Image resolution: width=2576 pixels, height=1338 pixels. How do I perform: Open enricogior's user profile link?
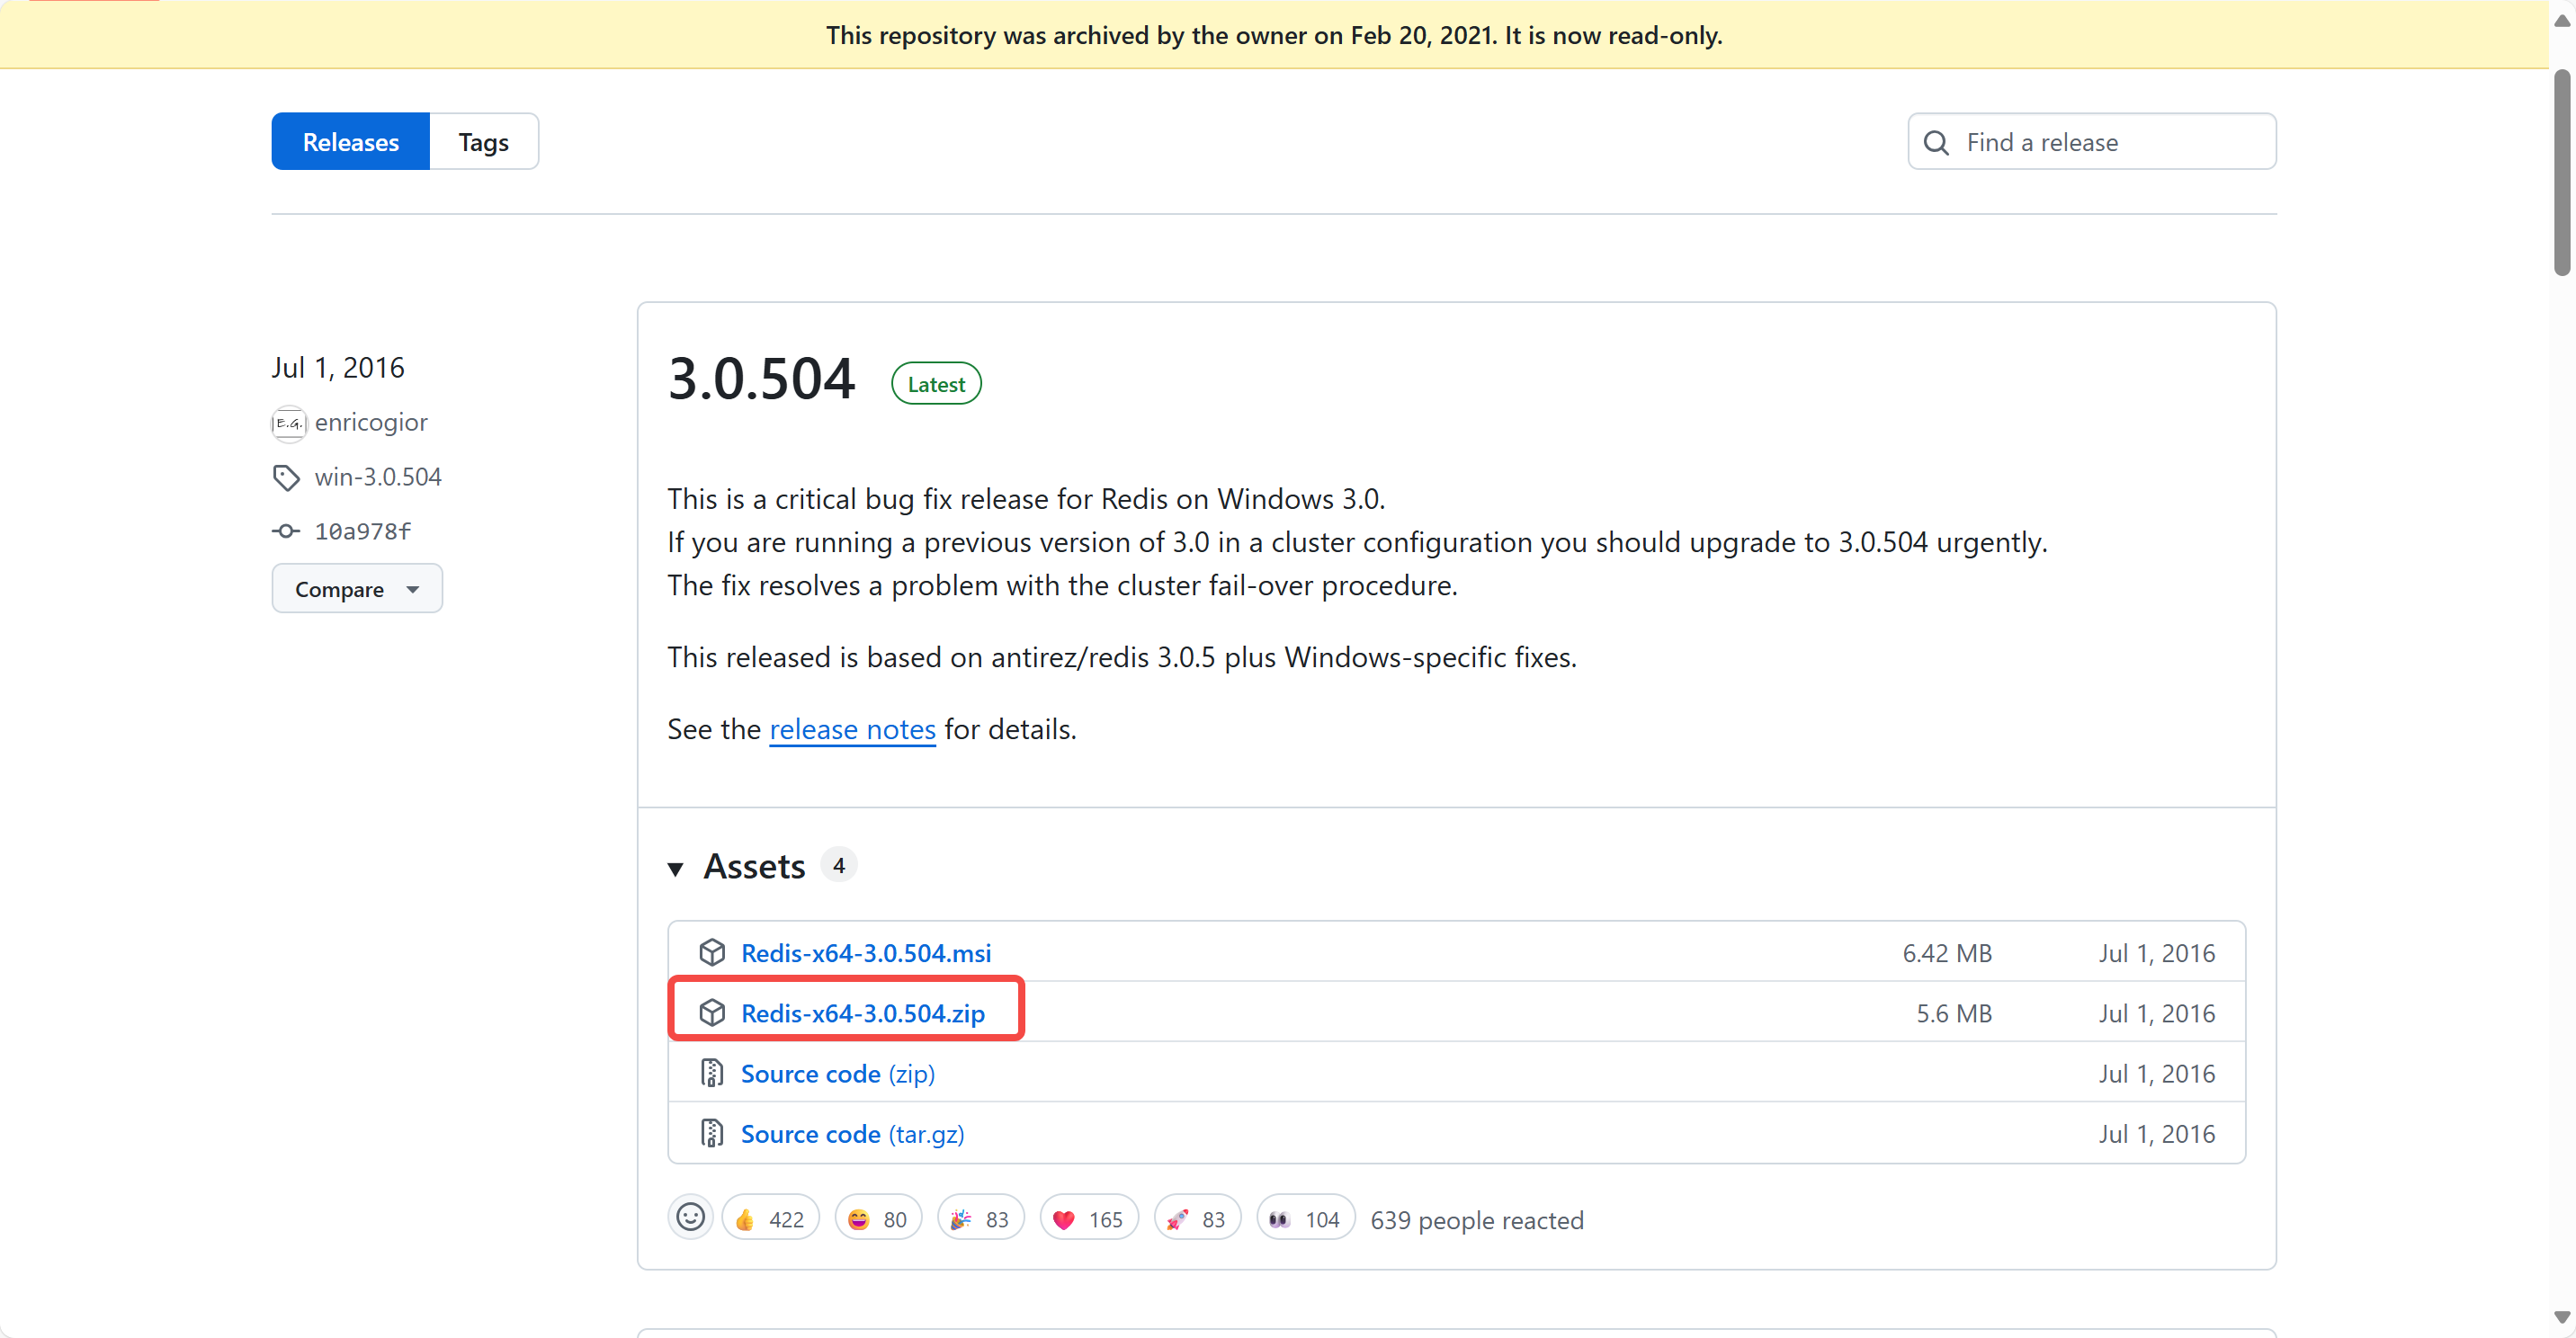pos(371,422)
